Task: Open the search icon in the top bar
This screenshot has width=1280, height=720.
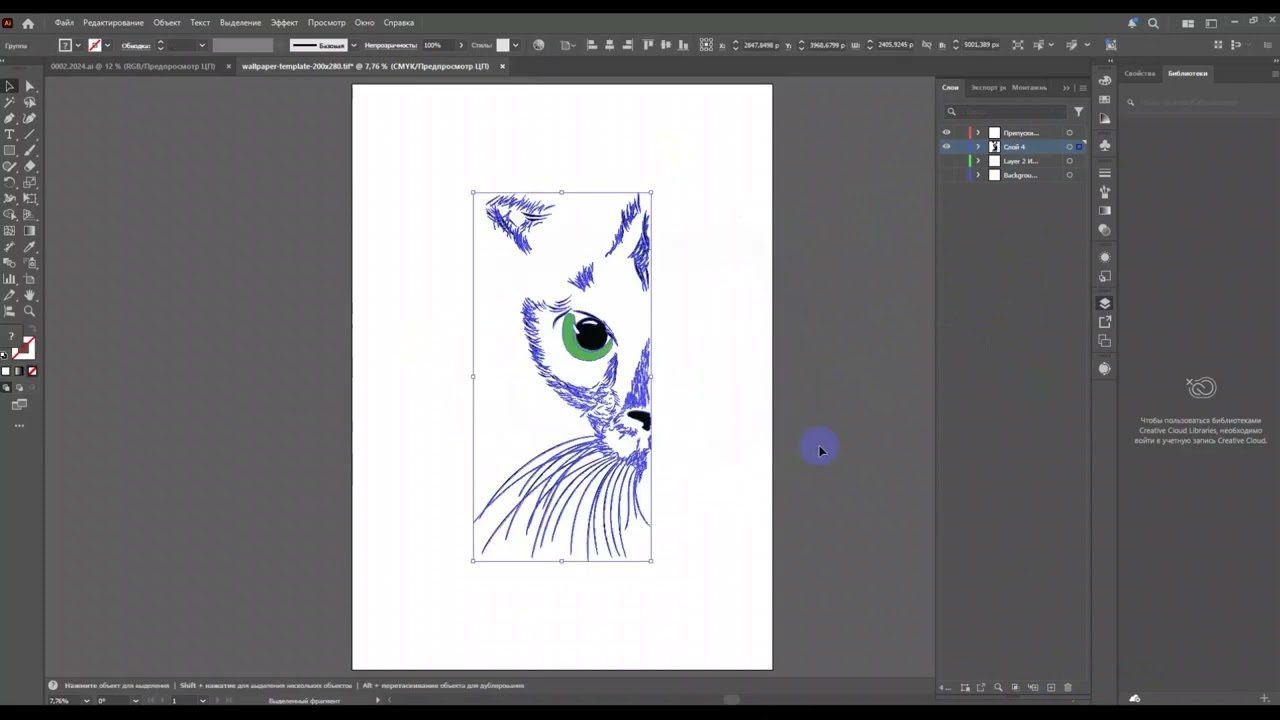Action: pos(1153,23)
